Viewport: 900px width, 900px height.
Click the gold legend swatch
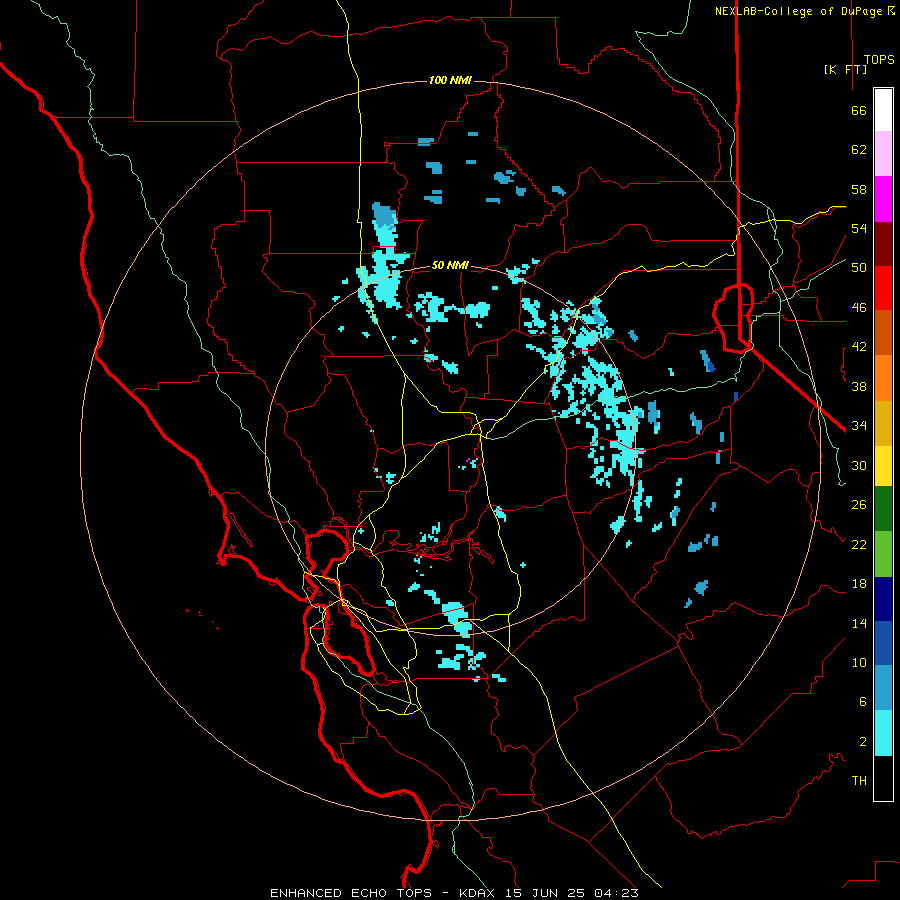pos(883,423)
